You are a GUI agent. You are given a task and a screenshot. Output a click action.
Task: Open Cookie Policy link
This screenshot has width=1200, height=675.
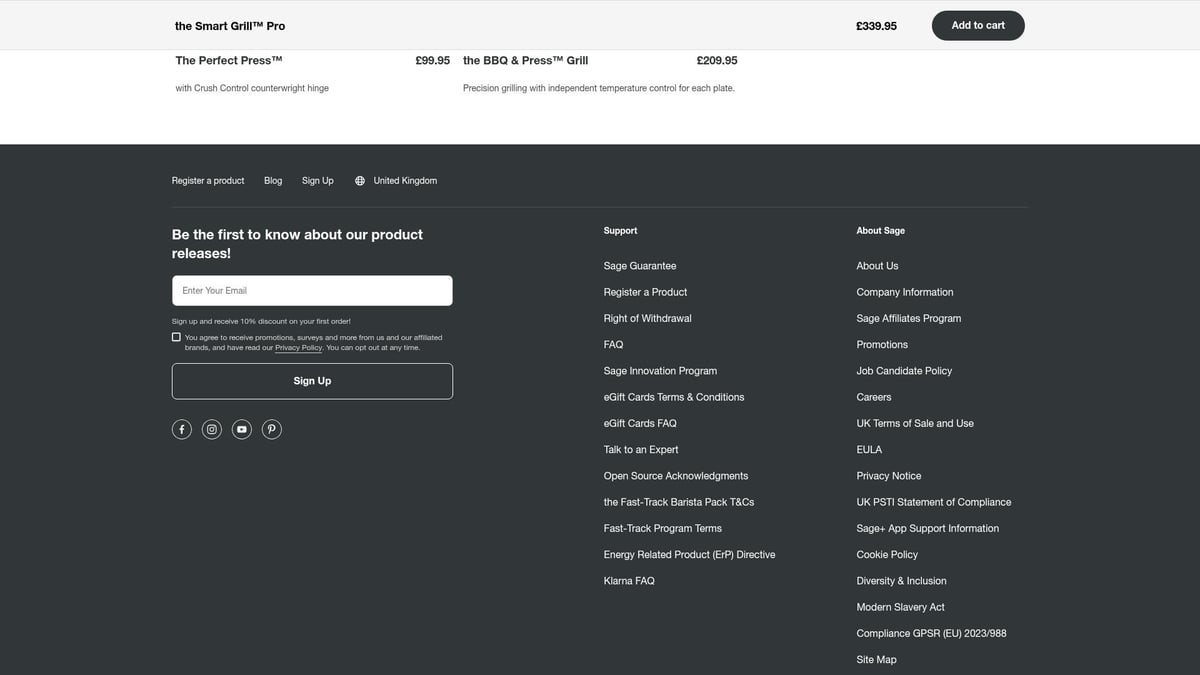[887, 555]
